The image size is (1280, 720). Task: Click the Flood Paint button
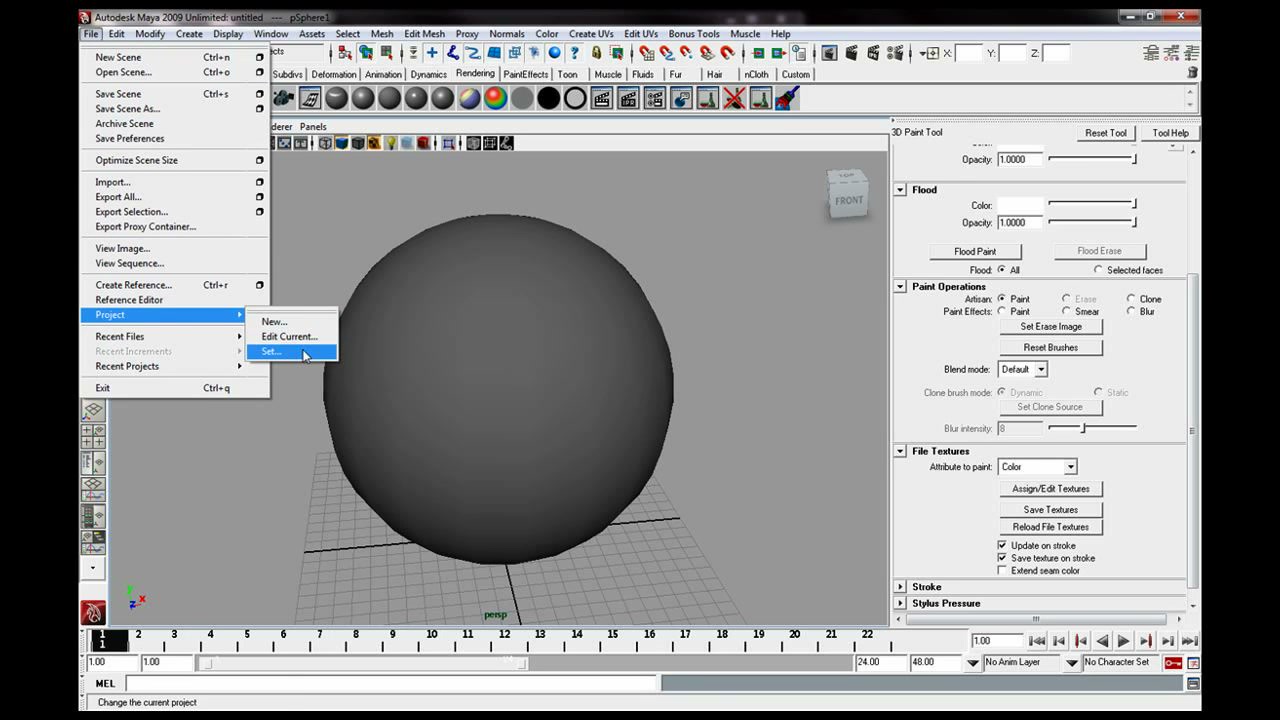[975, 251]
